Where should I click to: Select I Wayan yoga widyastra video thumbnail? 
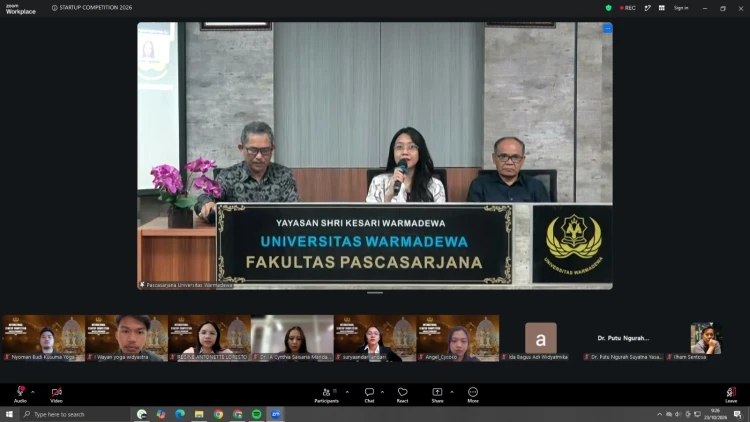click(x=127, y=338)
